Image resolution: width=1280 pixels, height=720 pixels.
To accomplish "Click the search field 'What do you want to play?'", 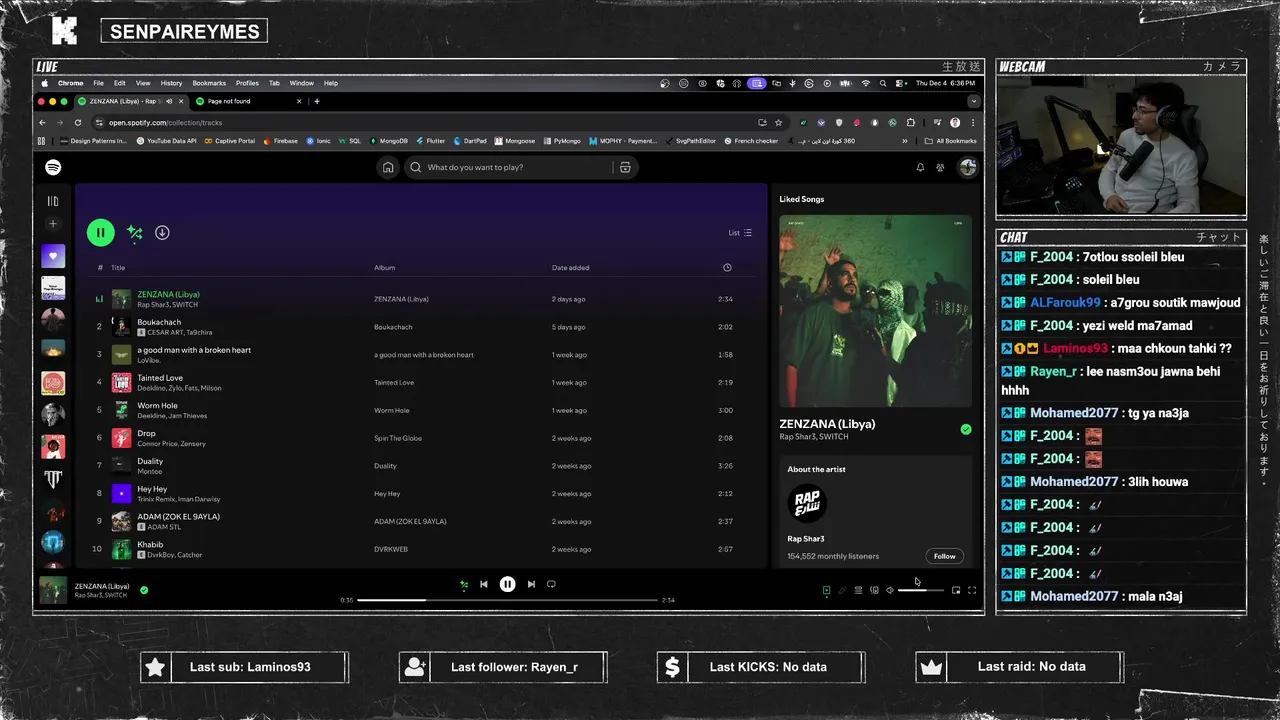I will pyautogui.click(x=510, y=167).
